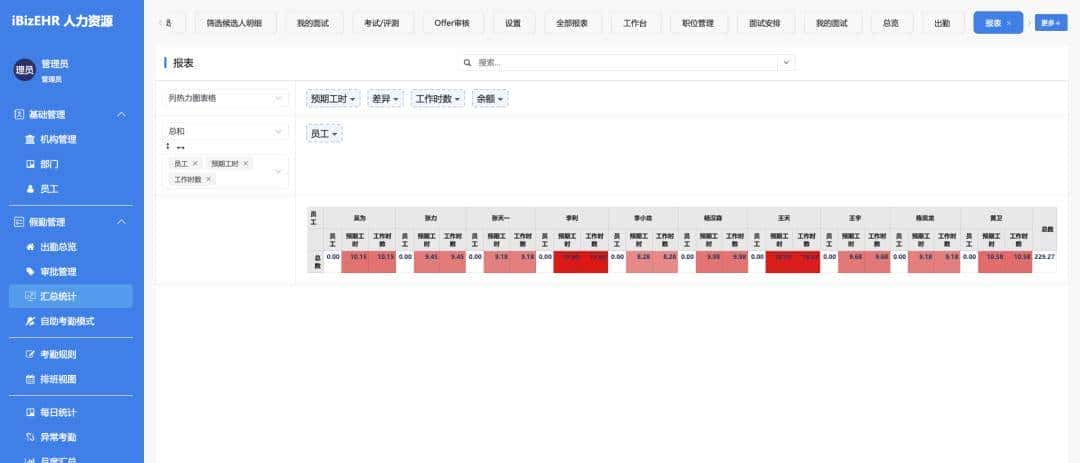
Task: Click the 考勤规则 edit icon
Action: (30, 354)
